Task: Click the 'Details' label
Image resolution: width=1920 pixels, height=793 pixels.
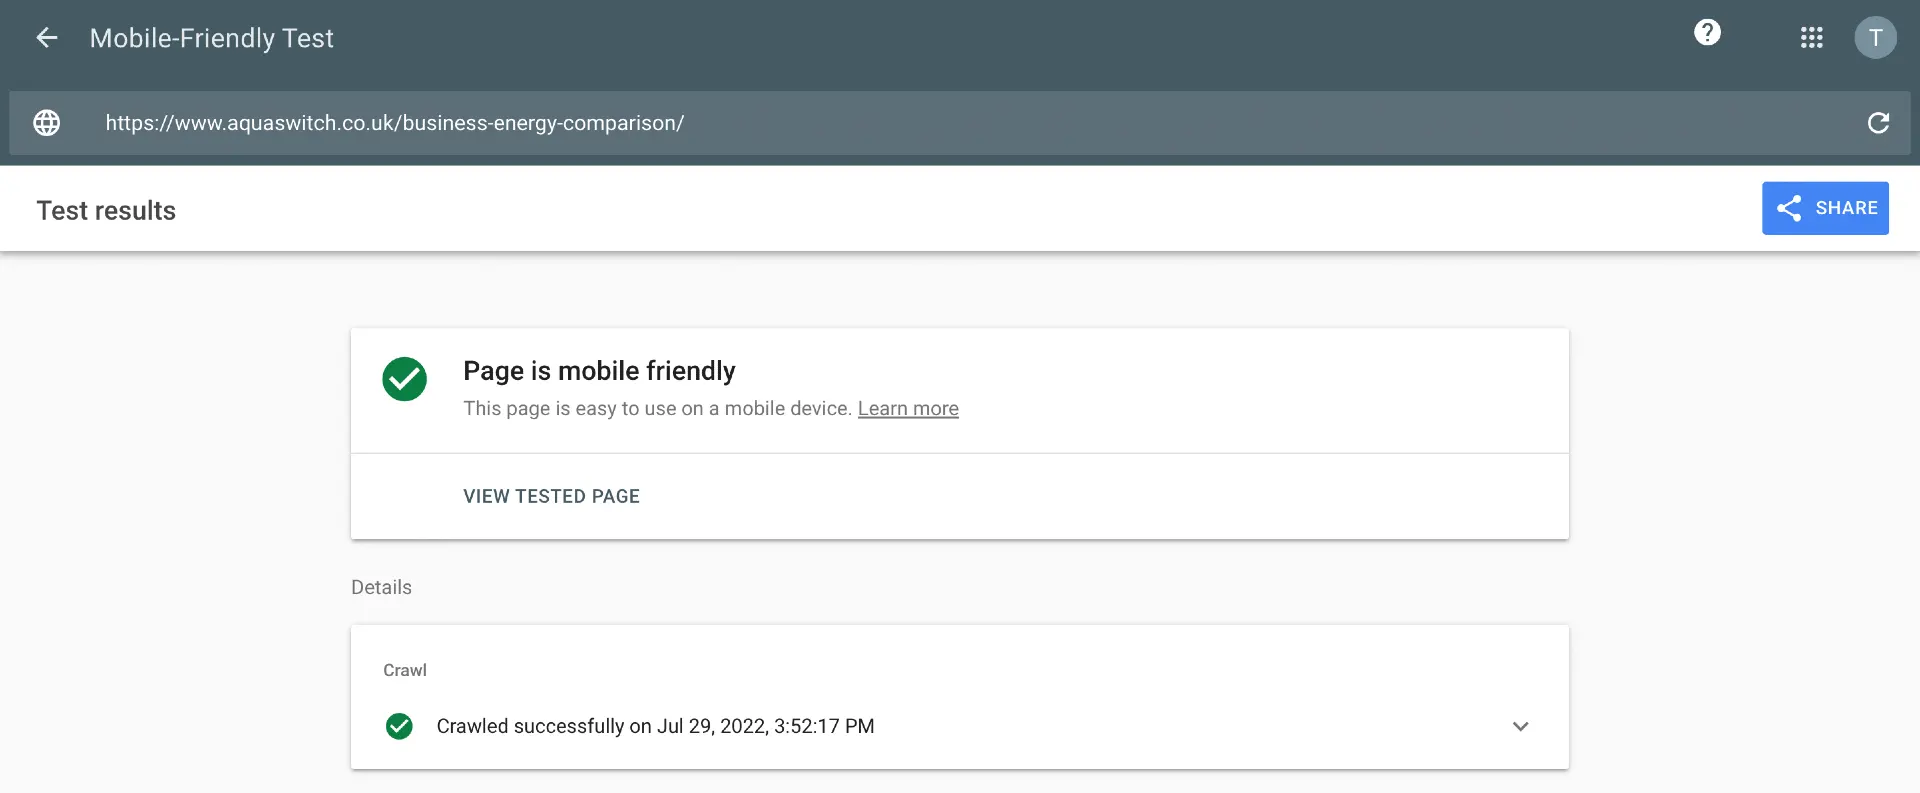Action: pos(381,587)
